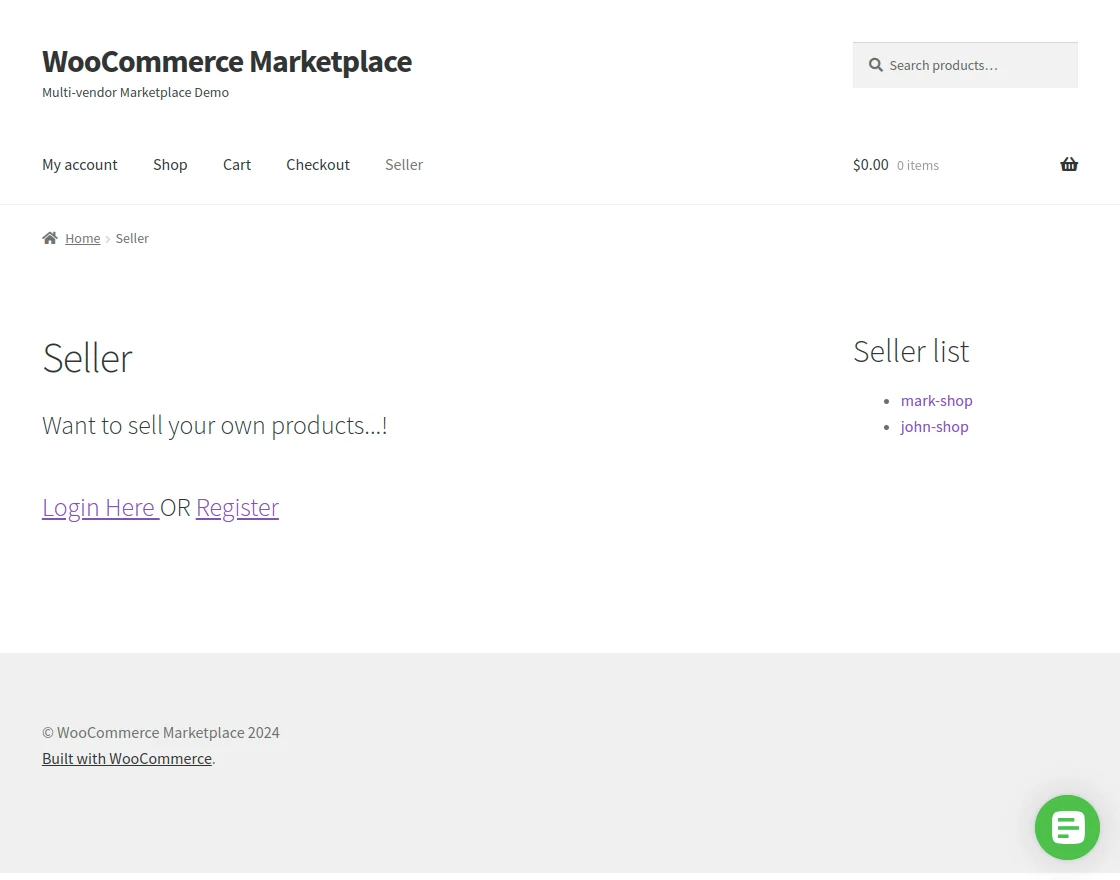Go to the Shop page
The height and width of the screenshot is (880, 1120).
[170, 165]
